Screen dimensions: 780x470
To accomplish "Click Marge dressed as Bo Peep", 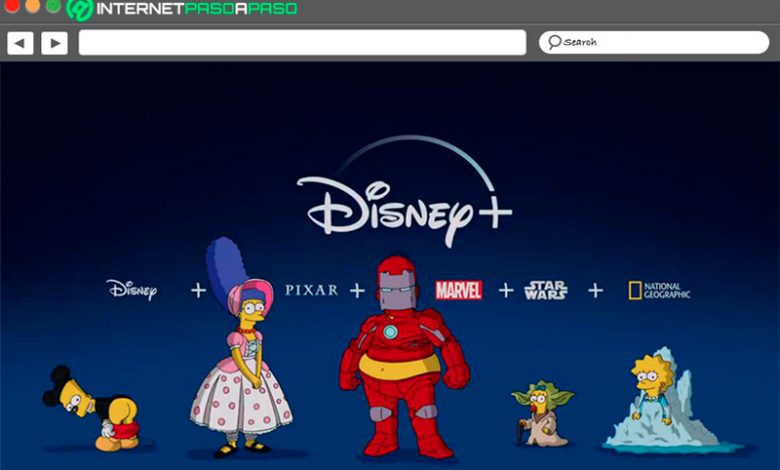I will (x=240, y=348).
